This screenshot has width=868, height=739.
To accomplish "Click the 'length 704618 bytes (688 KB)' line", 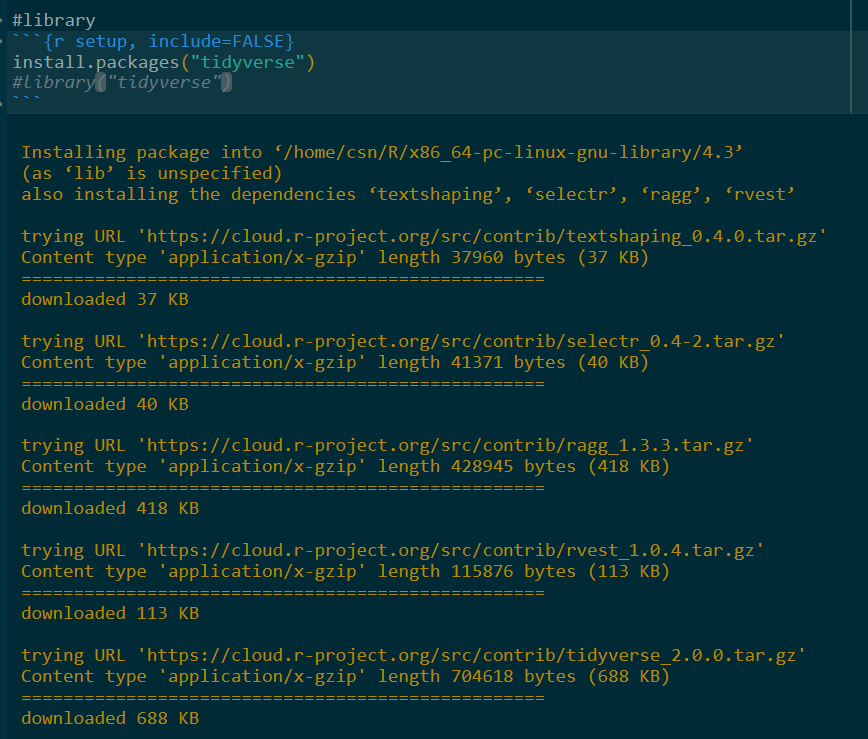I will [x=345, y=677].
